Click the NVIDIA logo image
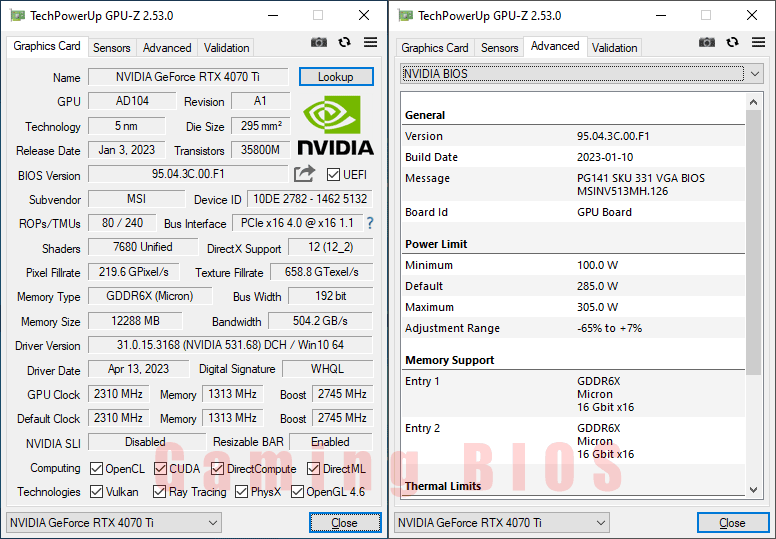This screenshot has height=539, width=776. (336, 126)
